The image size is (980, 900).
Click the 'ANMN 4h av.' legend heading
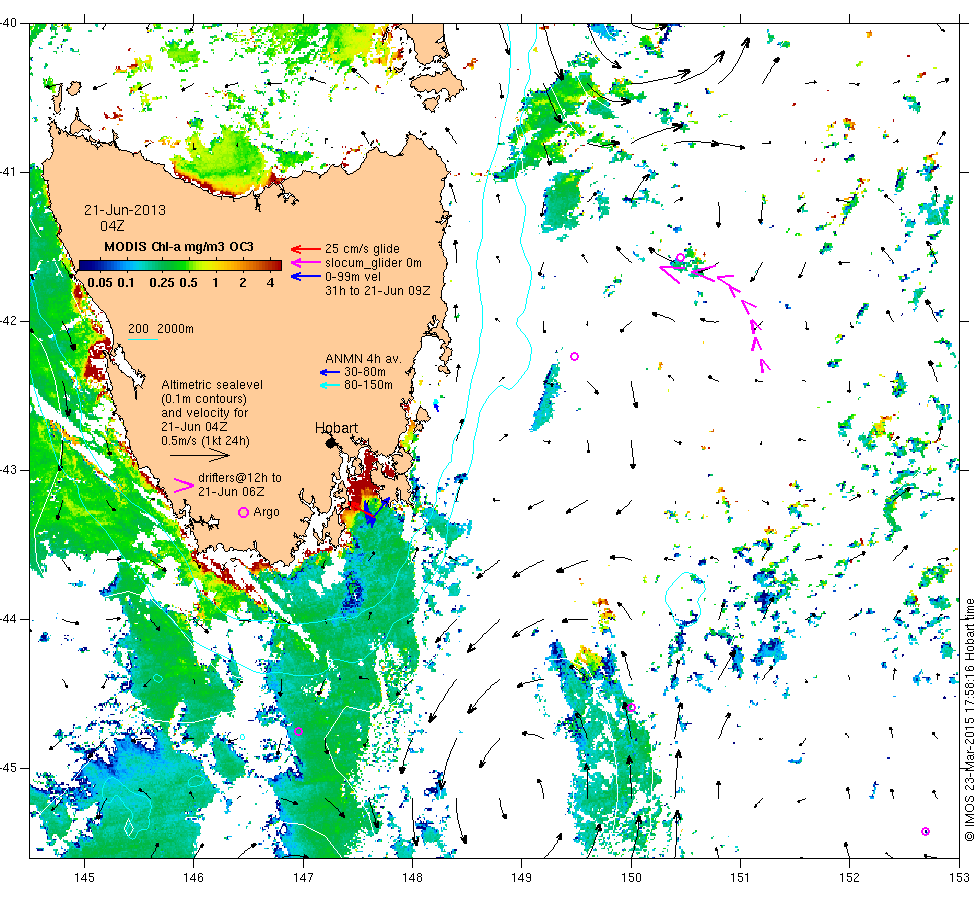(363, 359)
